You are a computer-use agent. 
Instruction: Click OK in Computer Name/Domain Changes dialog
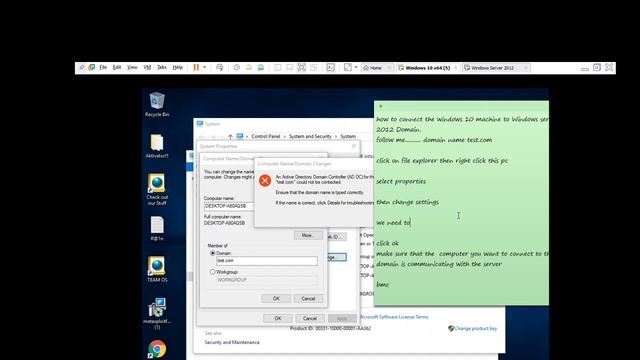[x=276, y=299]
